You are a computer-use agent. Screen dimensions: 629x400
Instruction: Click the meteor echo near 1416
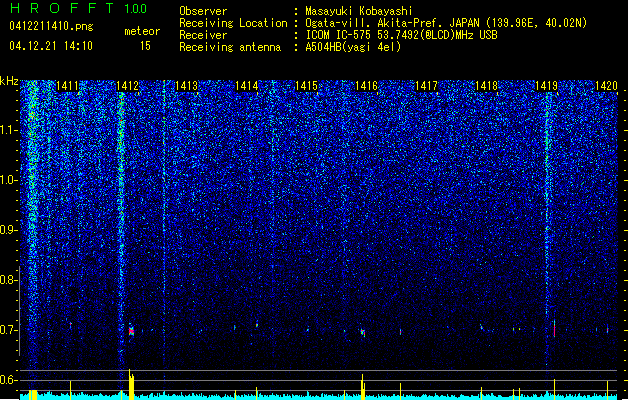coord(363,332)
